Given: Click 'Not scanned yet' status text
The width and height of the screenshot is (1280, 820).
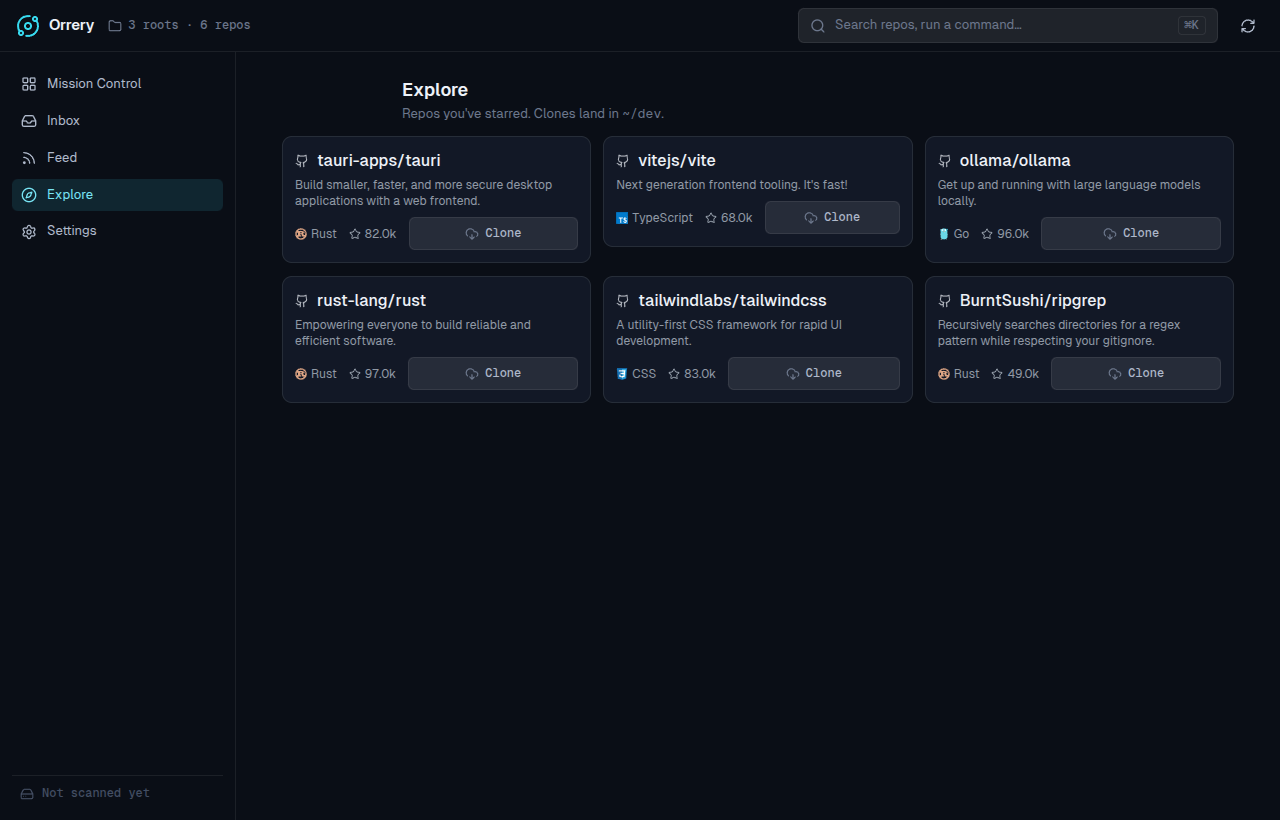Looking at the screenshot, I should click(x=96, y=793).
